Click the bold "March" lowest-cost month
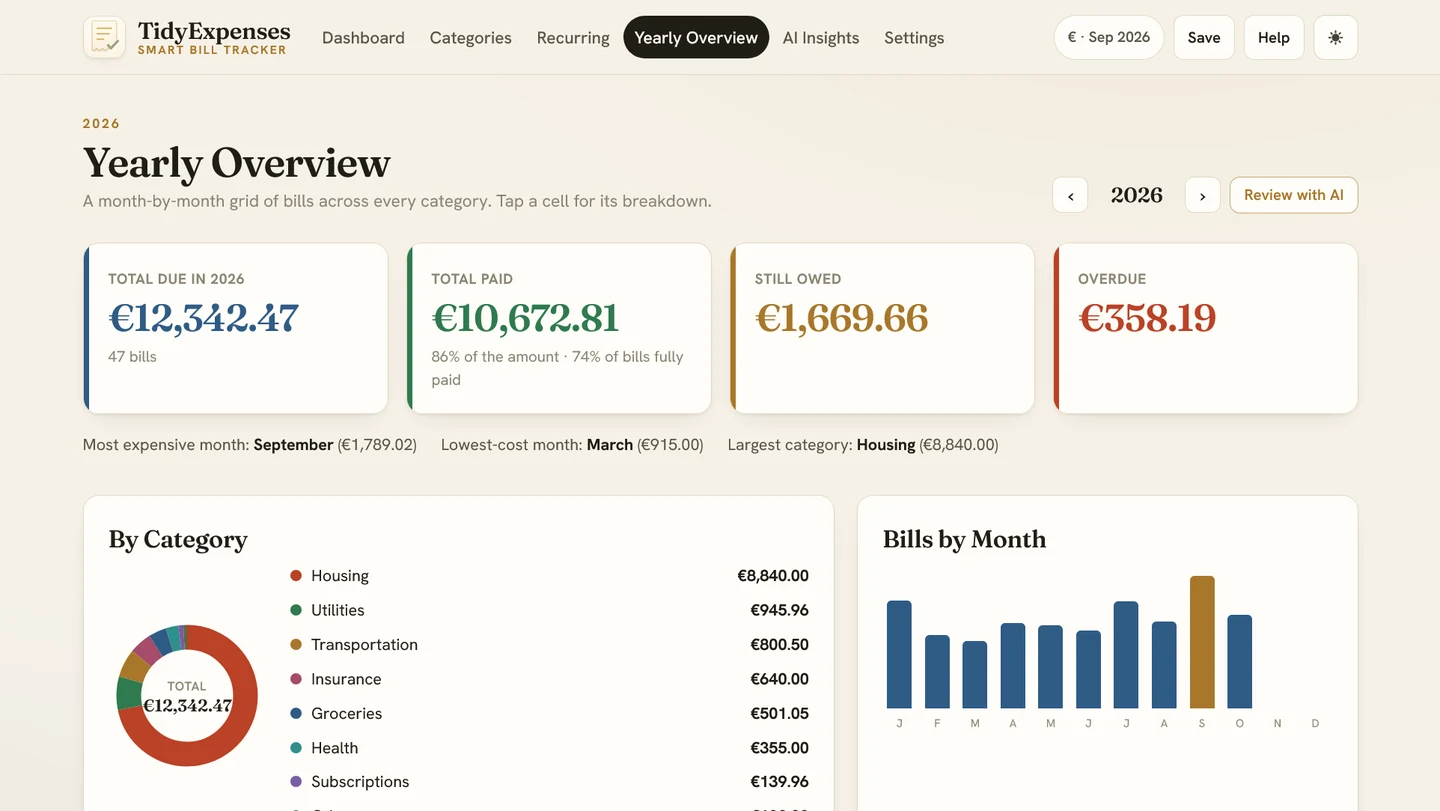The height and width of the screenshot is (811, 1440). pyautogui.click(x=610, y=445)
